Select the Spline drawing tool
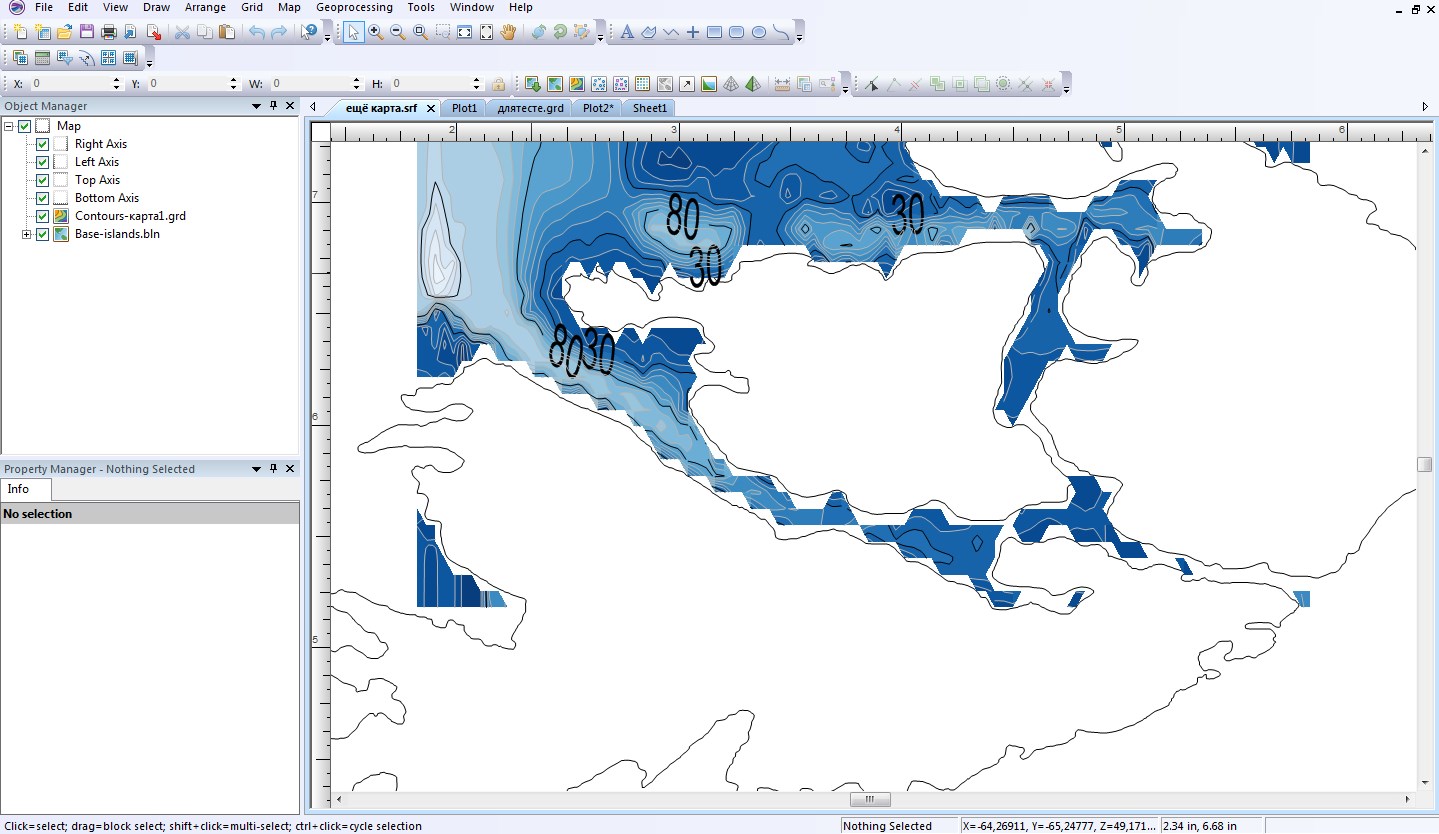 point(779,32)
